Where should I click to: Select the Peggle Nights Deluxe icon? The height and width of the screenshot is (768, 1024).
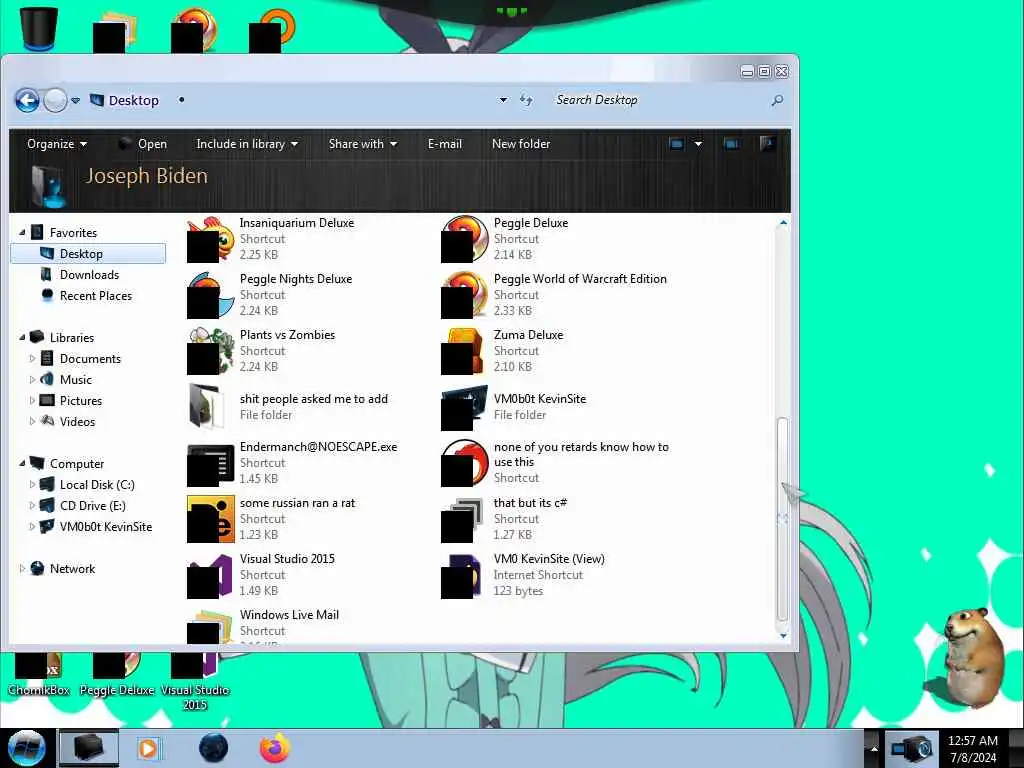[x=210, y=295]
